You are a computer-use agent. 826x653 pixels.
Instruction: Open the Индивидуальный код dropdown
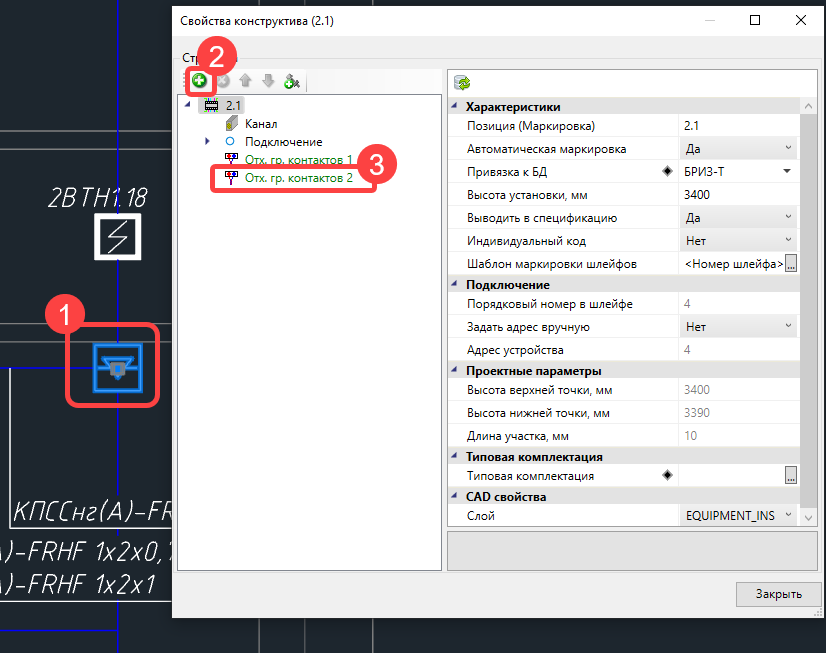[788, 240]
